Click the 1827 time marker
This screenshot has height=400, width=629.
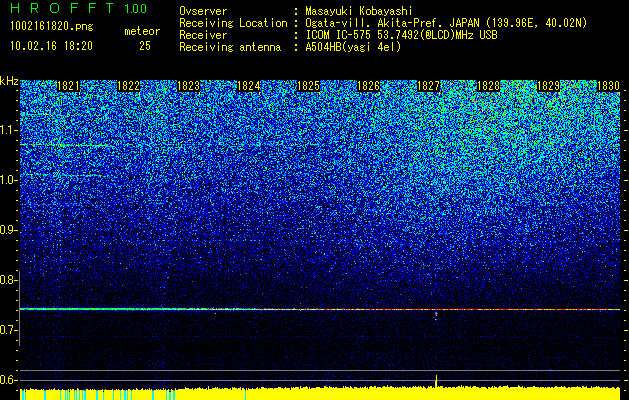click(x=429, y=86)
